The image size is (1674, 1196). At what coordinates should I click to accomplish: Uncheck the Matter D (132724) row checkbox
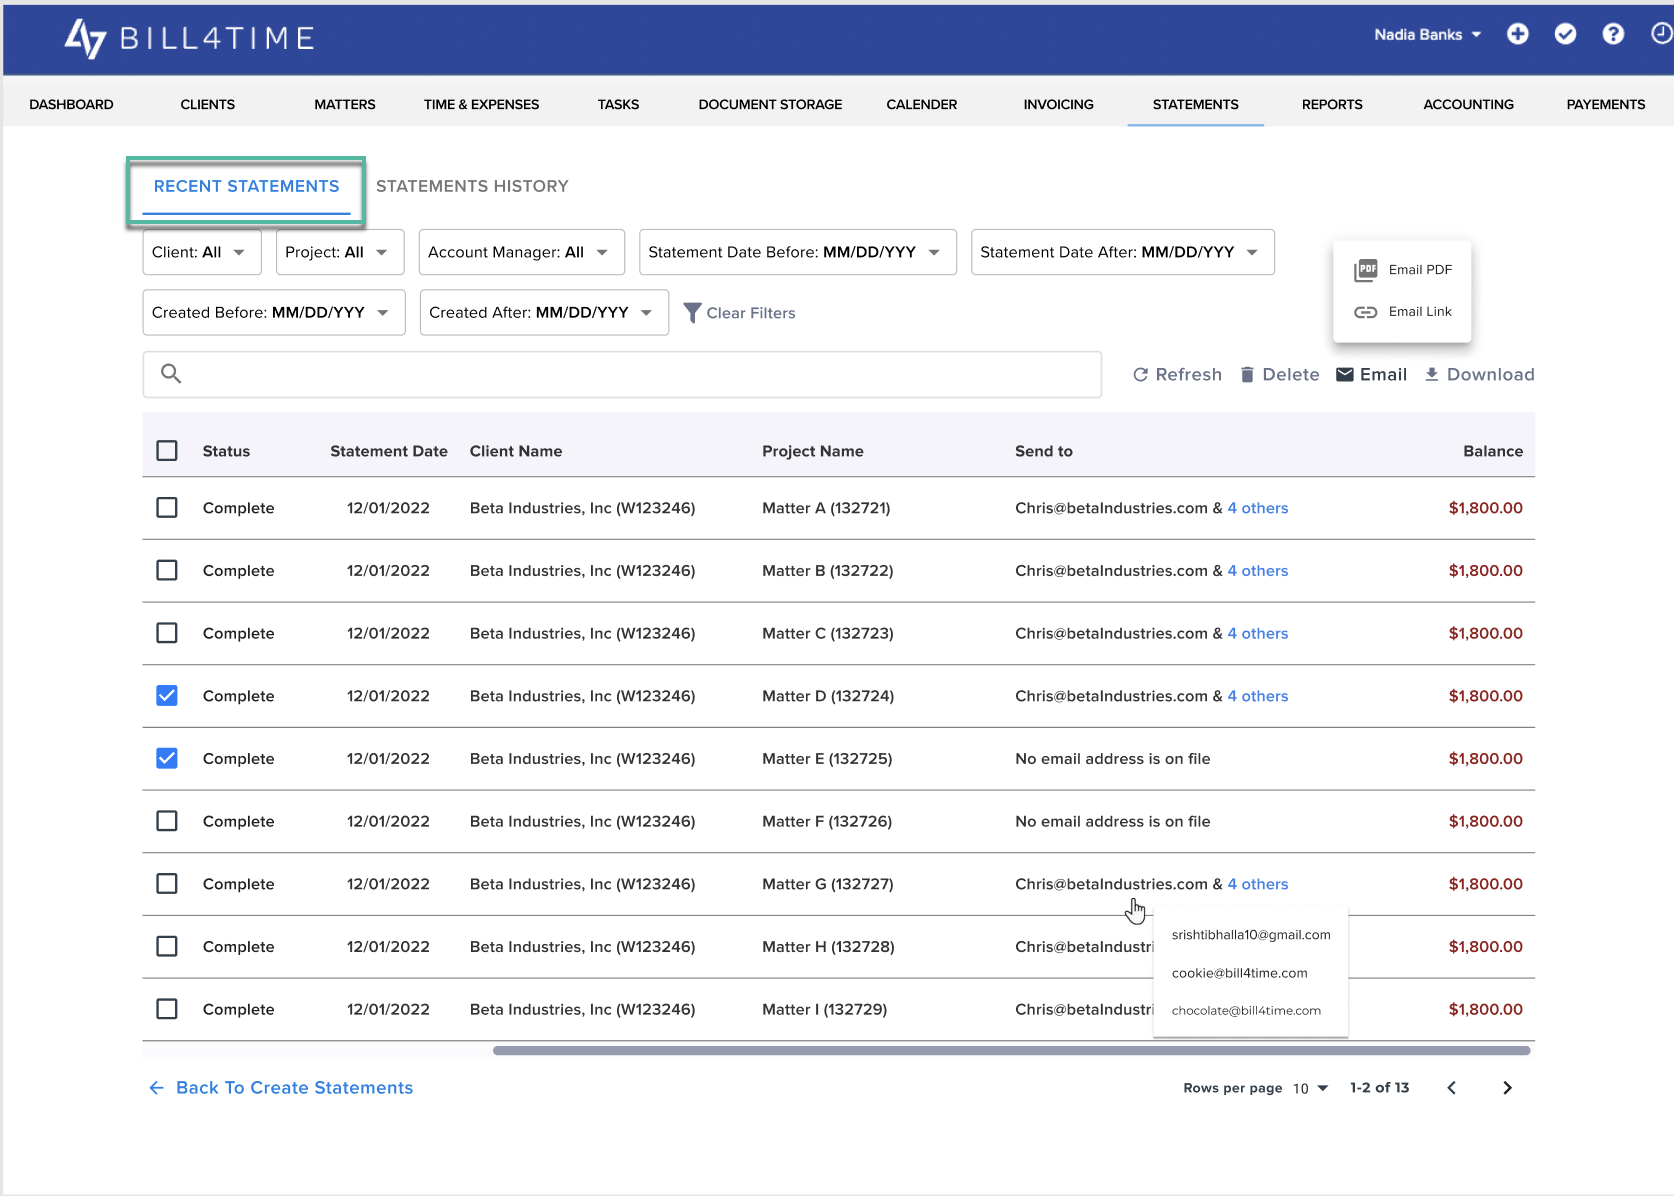pyautogui.click(x=167, y=696)
